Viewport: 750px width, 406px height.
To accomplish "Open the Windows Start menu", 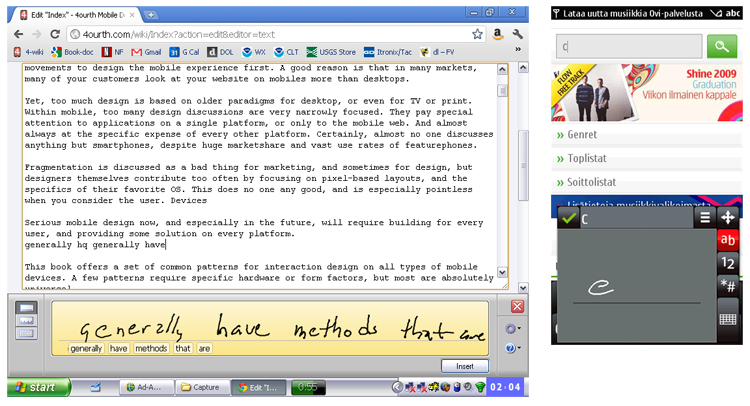I will coord(39,387).
